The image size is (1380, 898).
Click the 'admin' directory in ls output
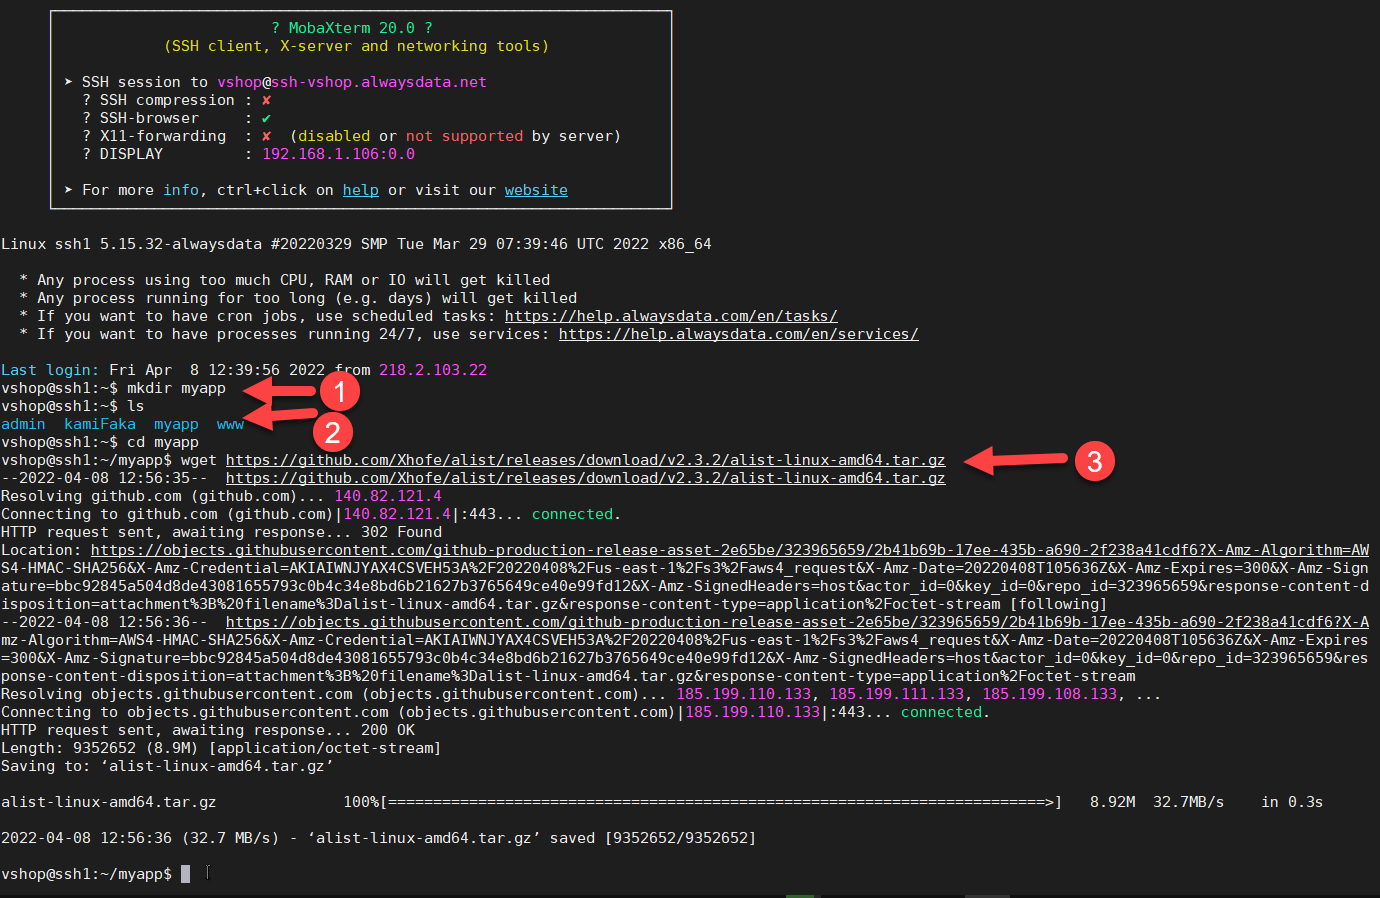pyautogui.click(x=23, y=424)
